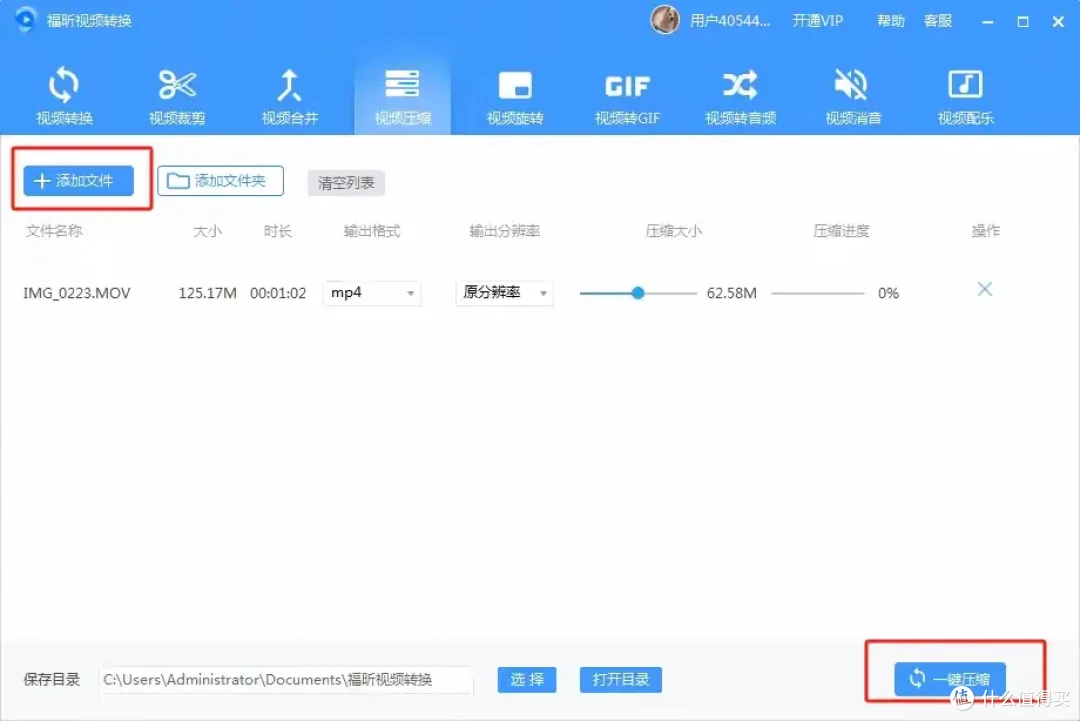Remove IMG_0223.MOV with the X icon
Viewport: 1080px width, 721px height.
pos(985,289)
